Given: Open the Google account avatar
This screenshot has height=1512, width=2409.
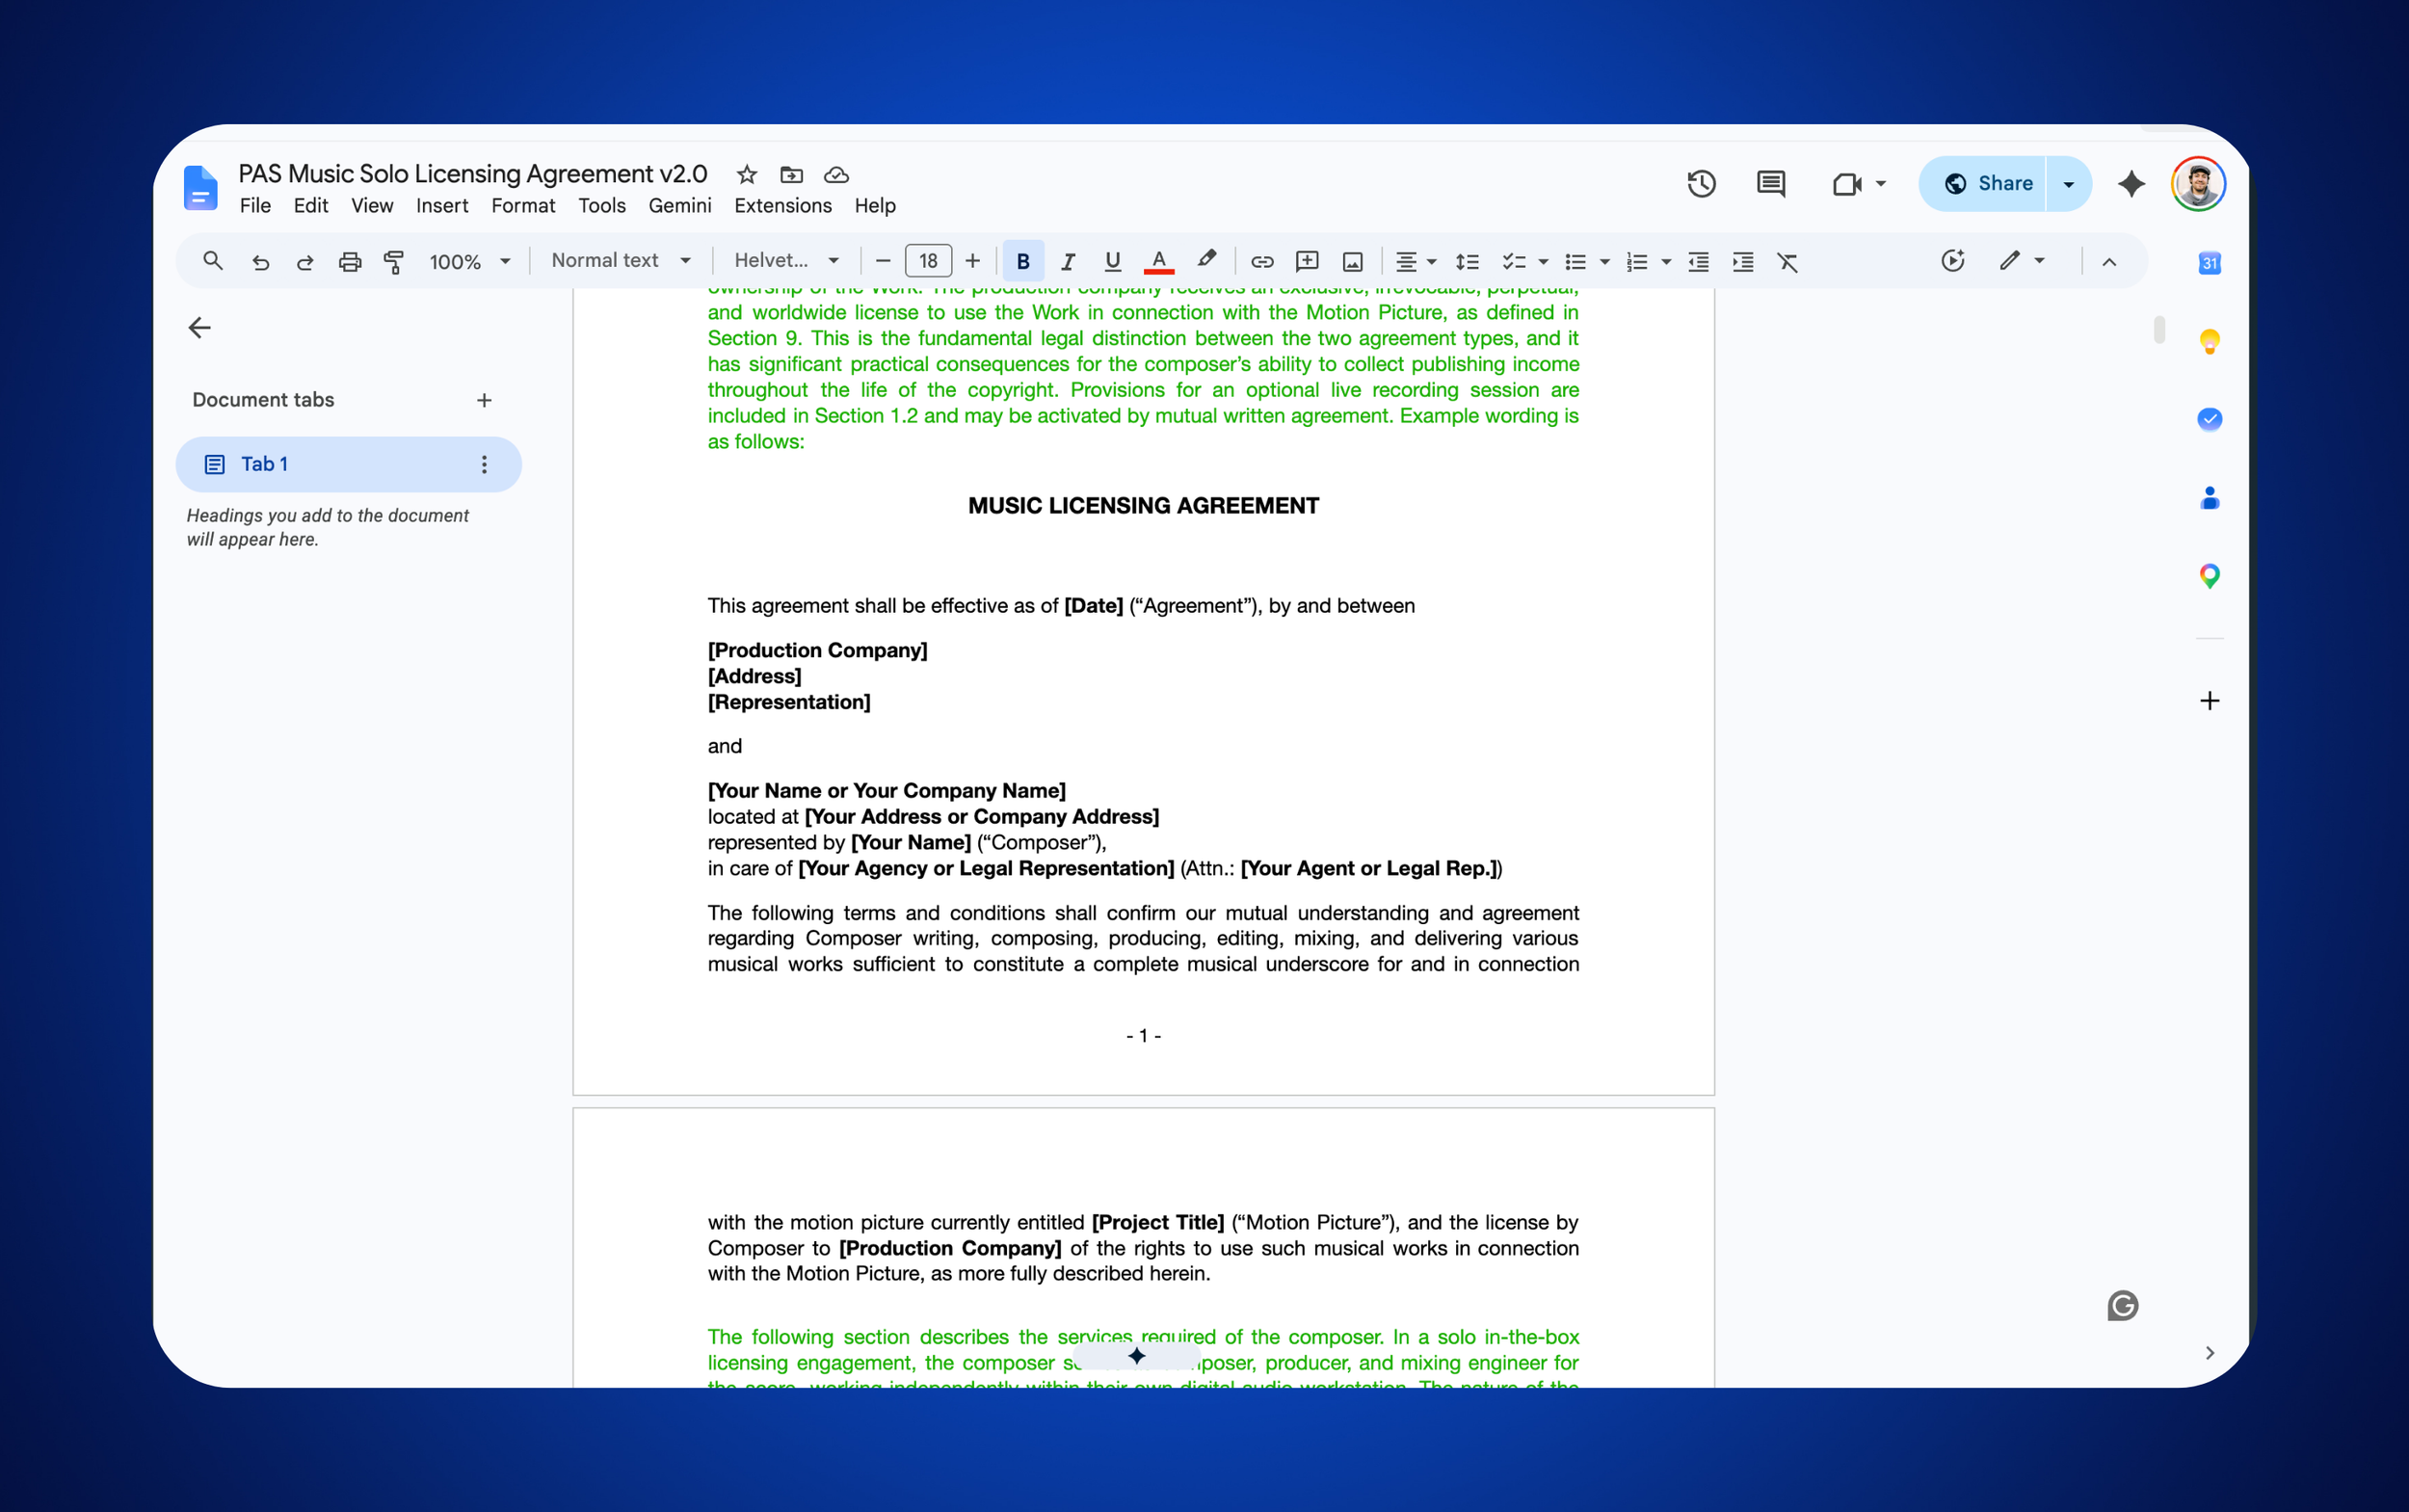Looking at the screenshot, I should [2198, 184].
